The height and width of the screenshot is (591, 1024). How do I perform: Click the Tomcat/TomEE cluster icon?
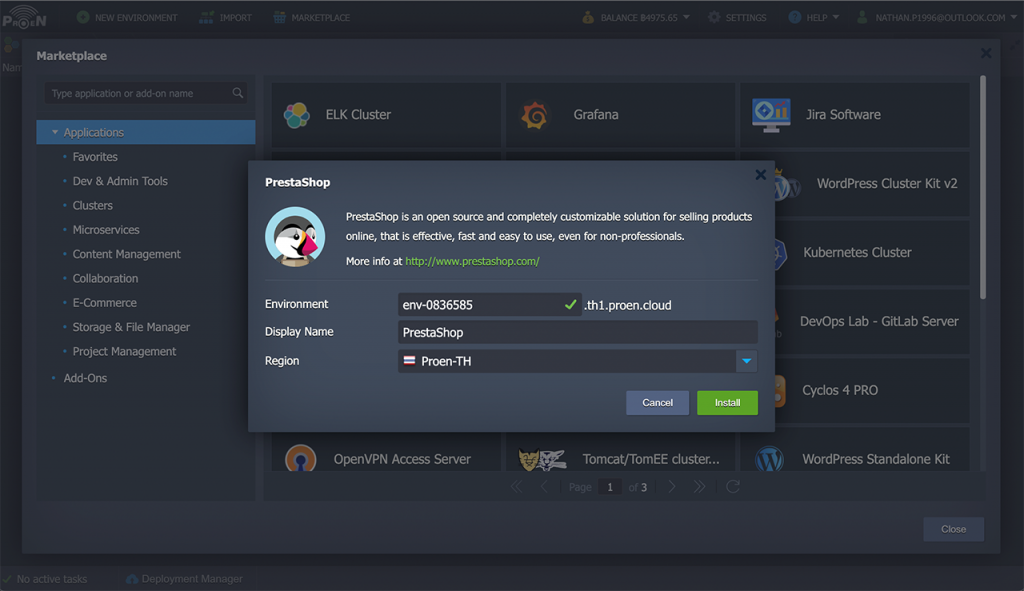pos(541,459)
